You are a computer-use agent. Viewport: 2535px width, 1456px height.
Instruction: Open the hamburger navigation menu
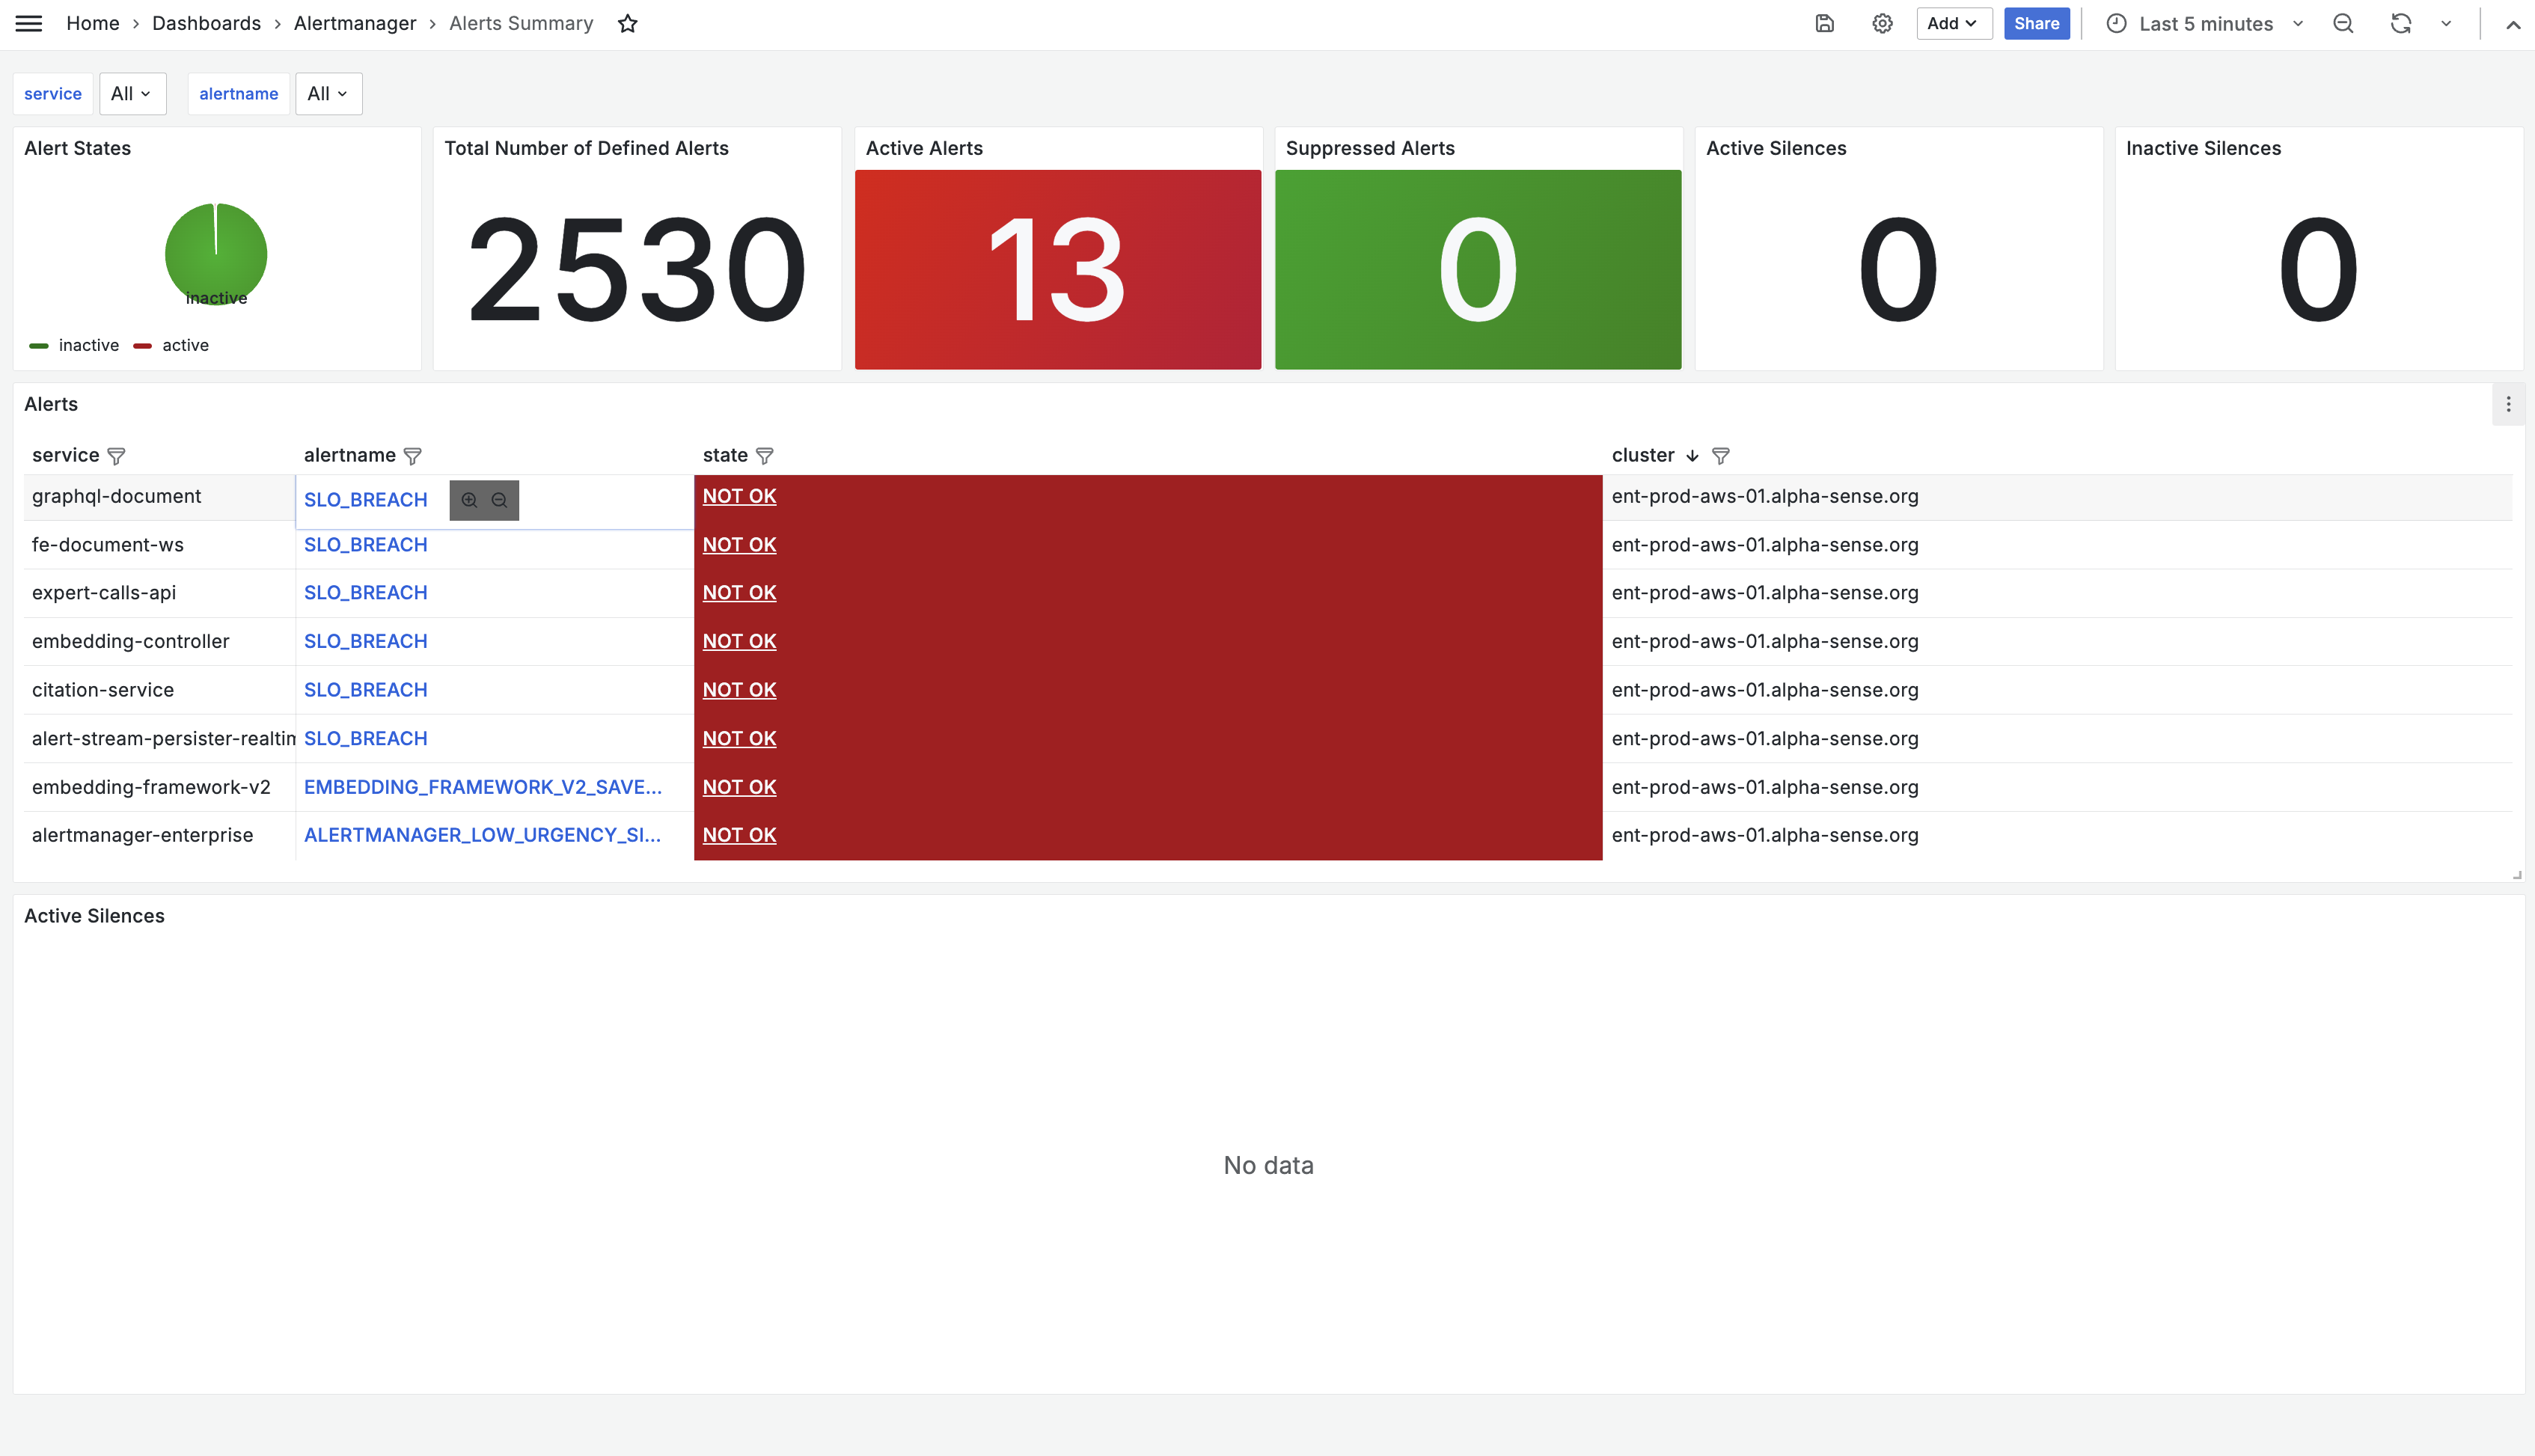click(29, 23)
